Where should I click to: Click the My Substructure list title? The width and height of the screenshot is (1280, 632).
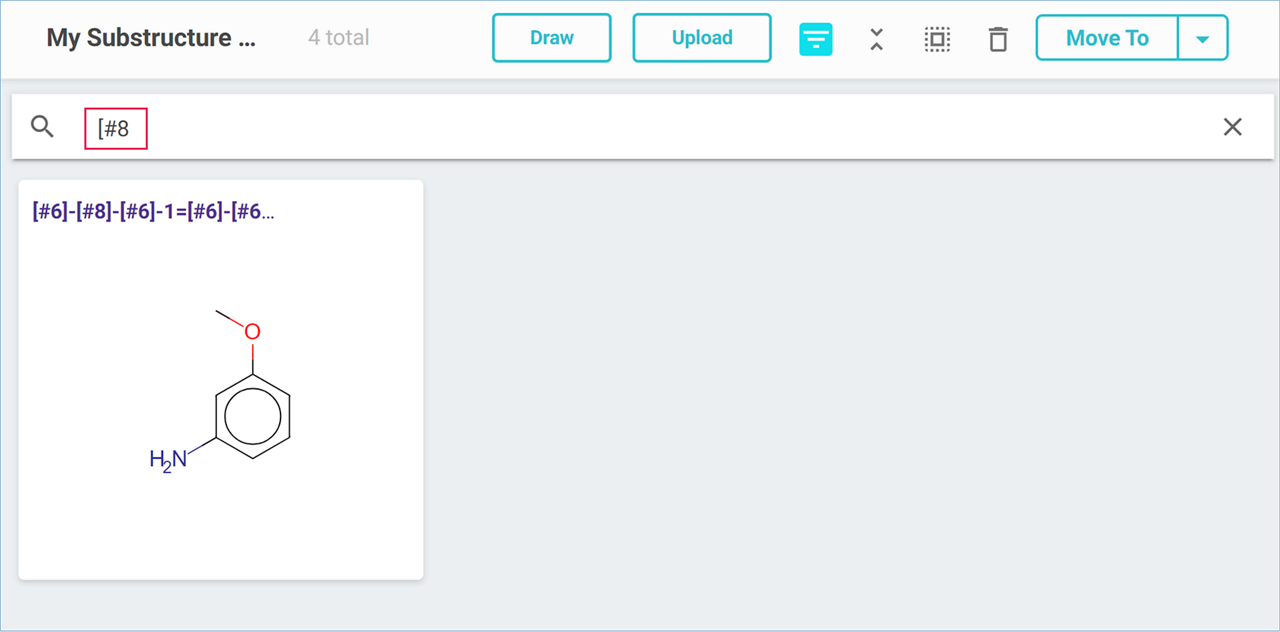151,38
